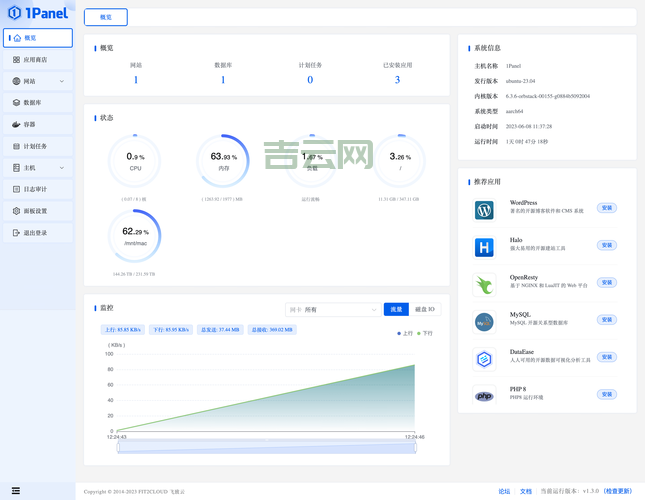645x500 pixels.
Task: Open the 网卡 network card dropdown
Action: tap(331, 310)
